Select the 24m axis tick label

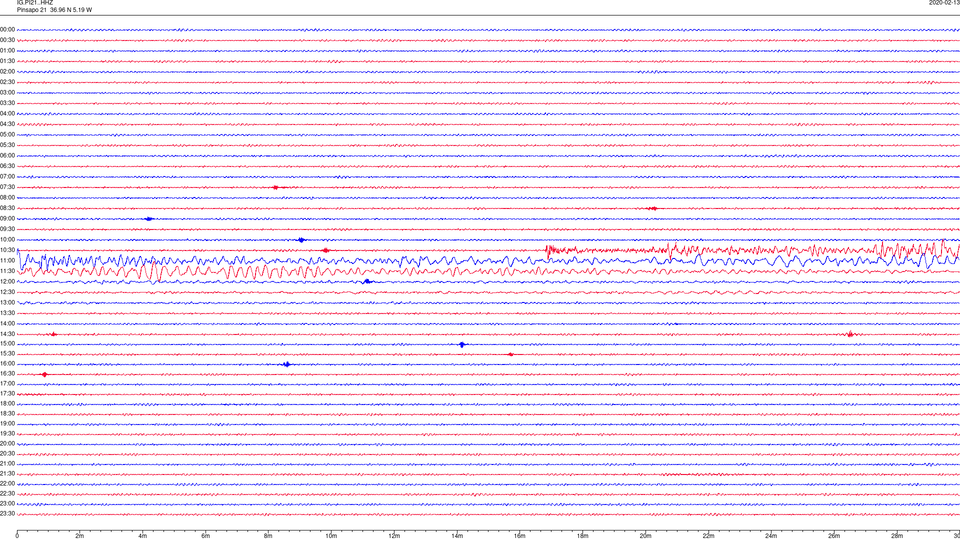coord(771,536)
